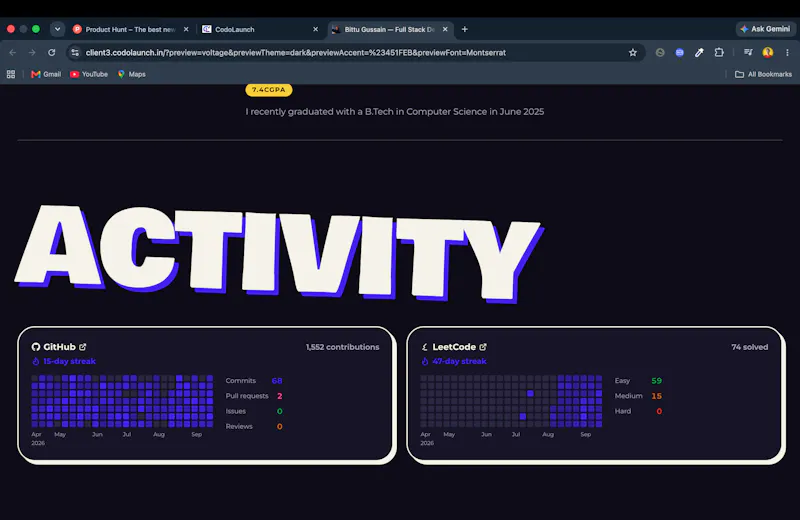
Task: Click the Easy count 59
Action: [x=657, y=381]
